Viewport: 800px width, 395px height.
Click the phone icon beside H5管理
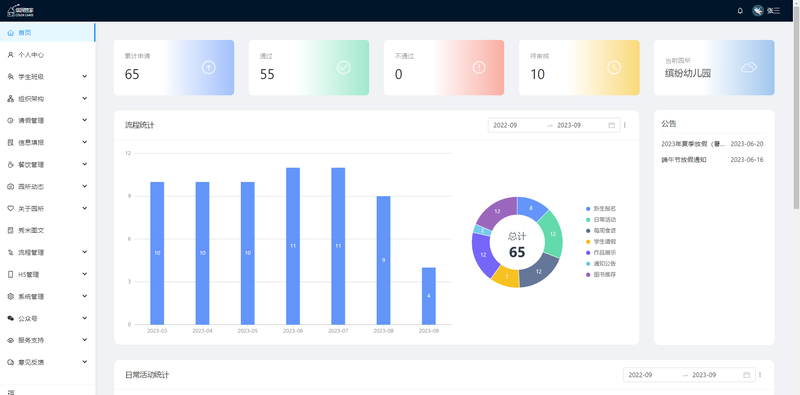(x=11, y=274)
